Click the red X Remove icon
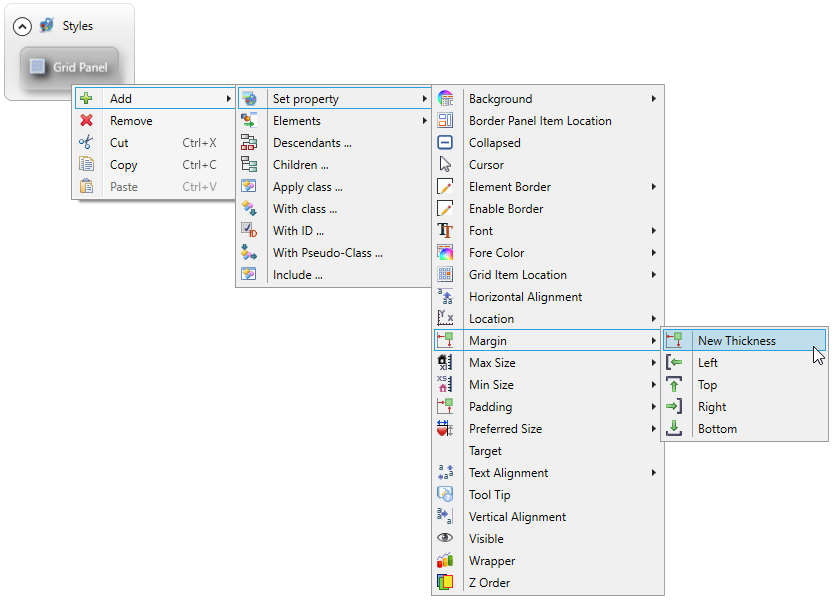 click(87, 121)
